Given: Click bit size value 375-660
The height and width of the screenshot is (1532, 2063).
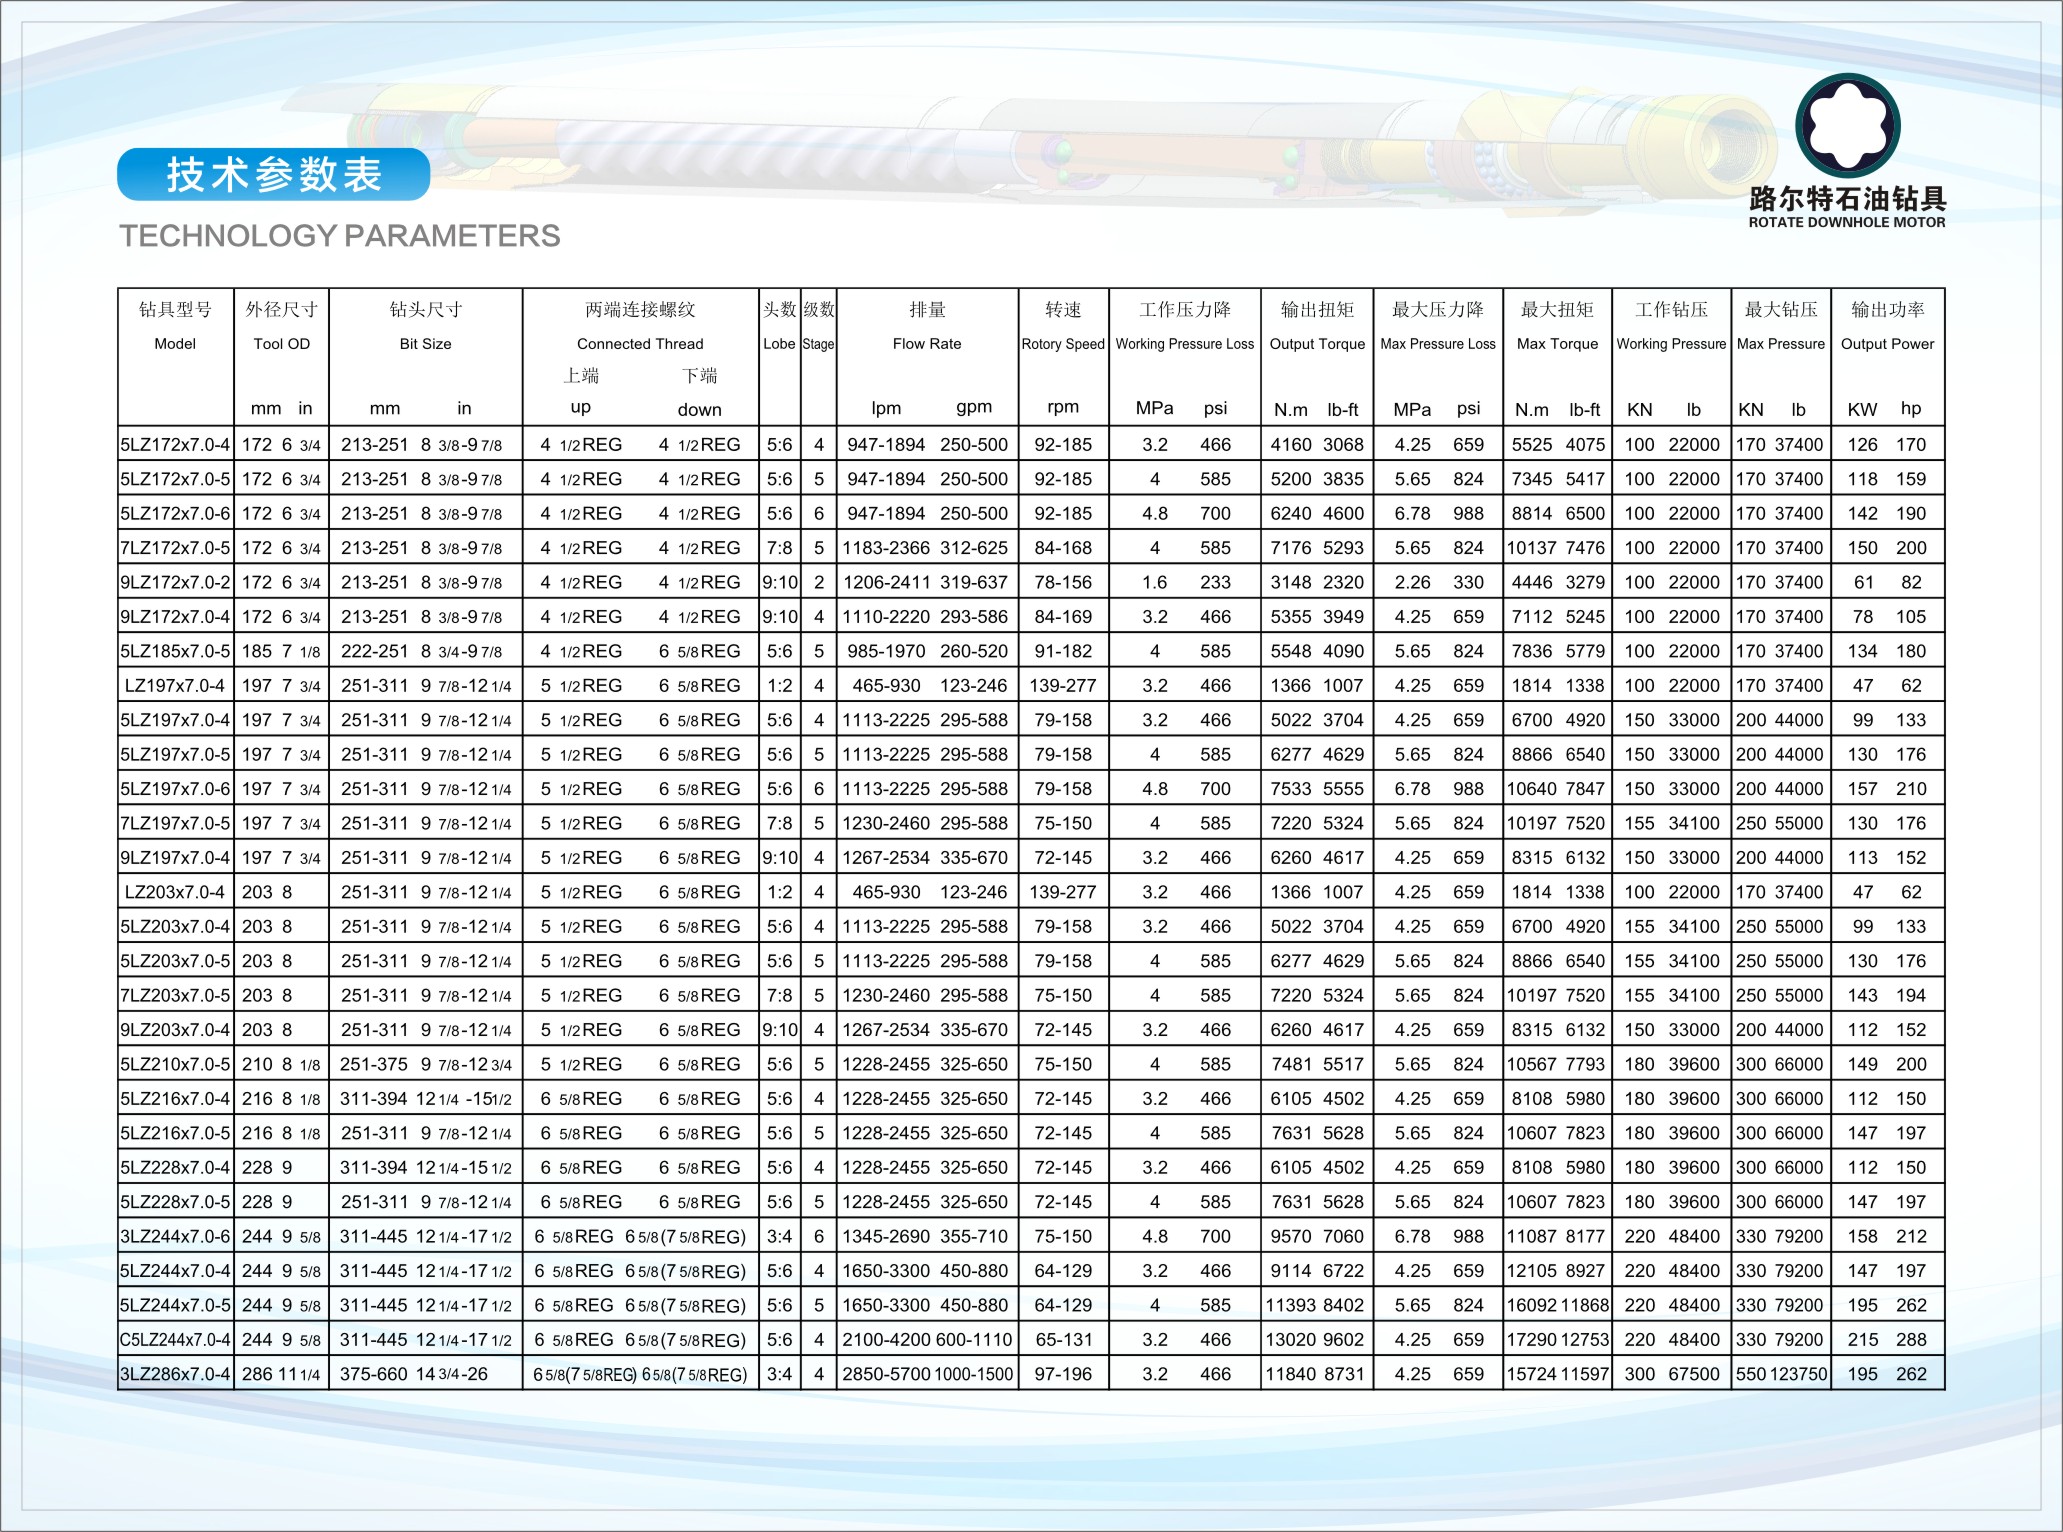Looking at the screenshot, I should tap(374, 1374).
